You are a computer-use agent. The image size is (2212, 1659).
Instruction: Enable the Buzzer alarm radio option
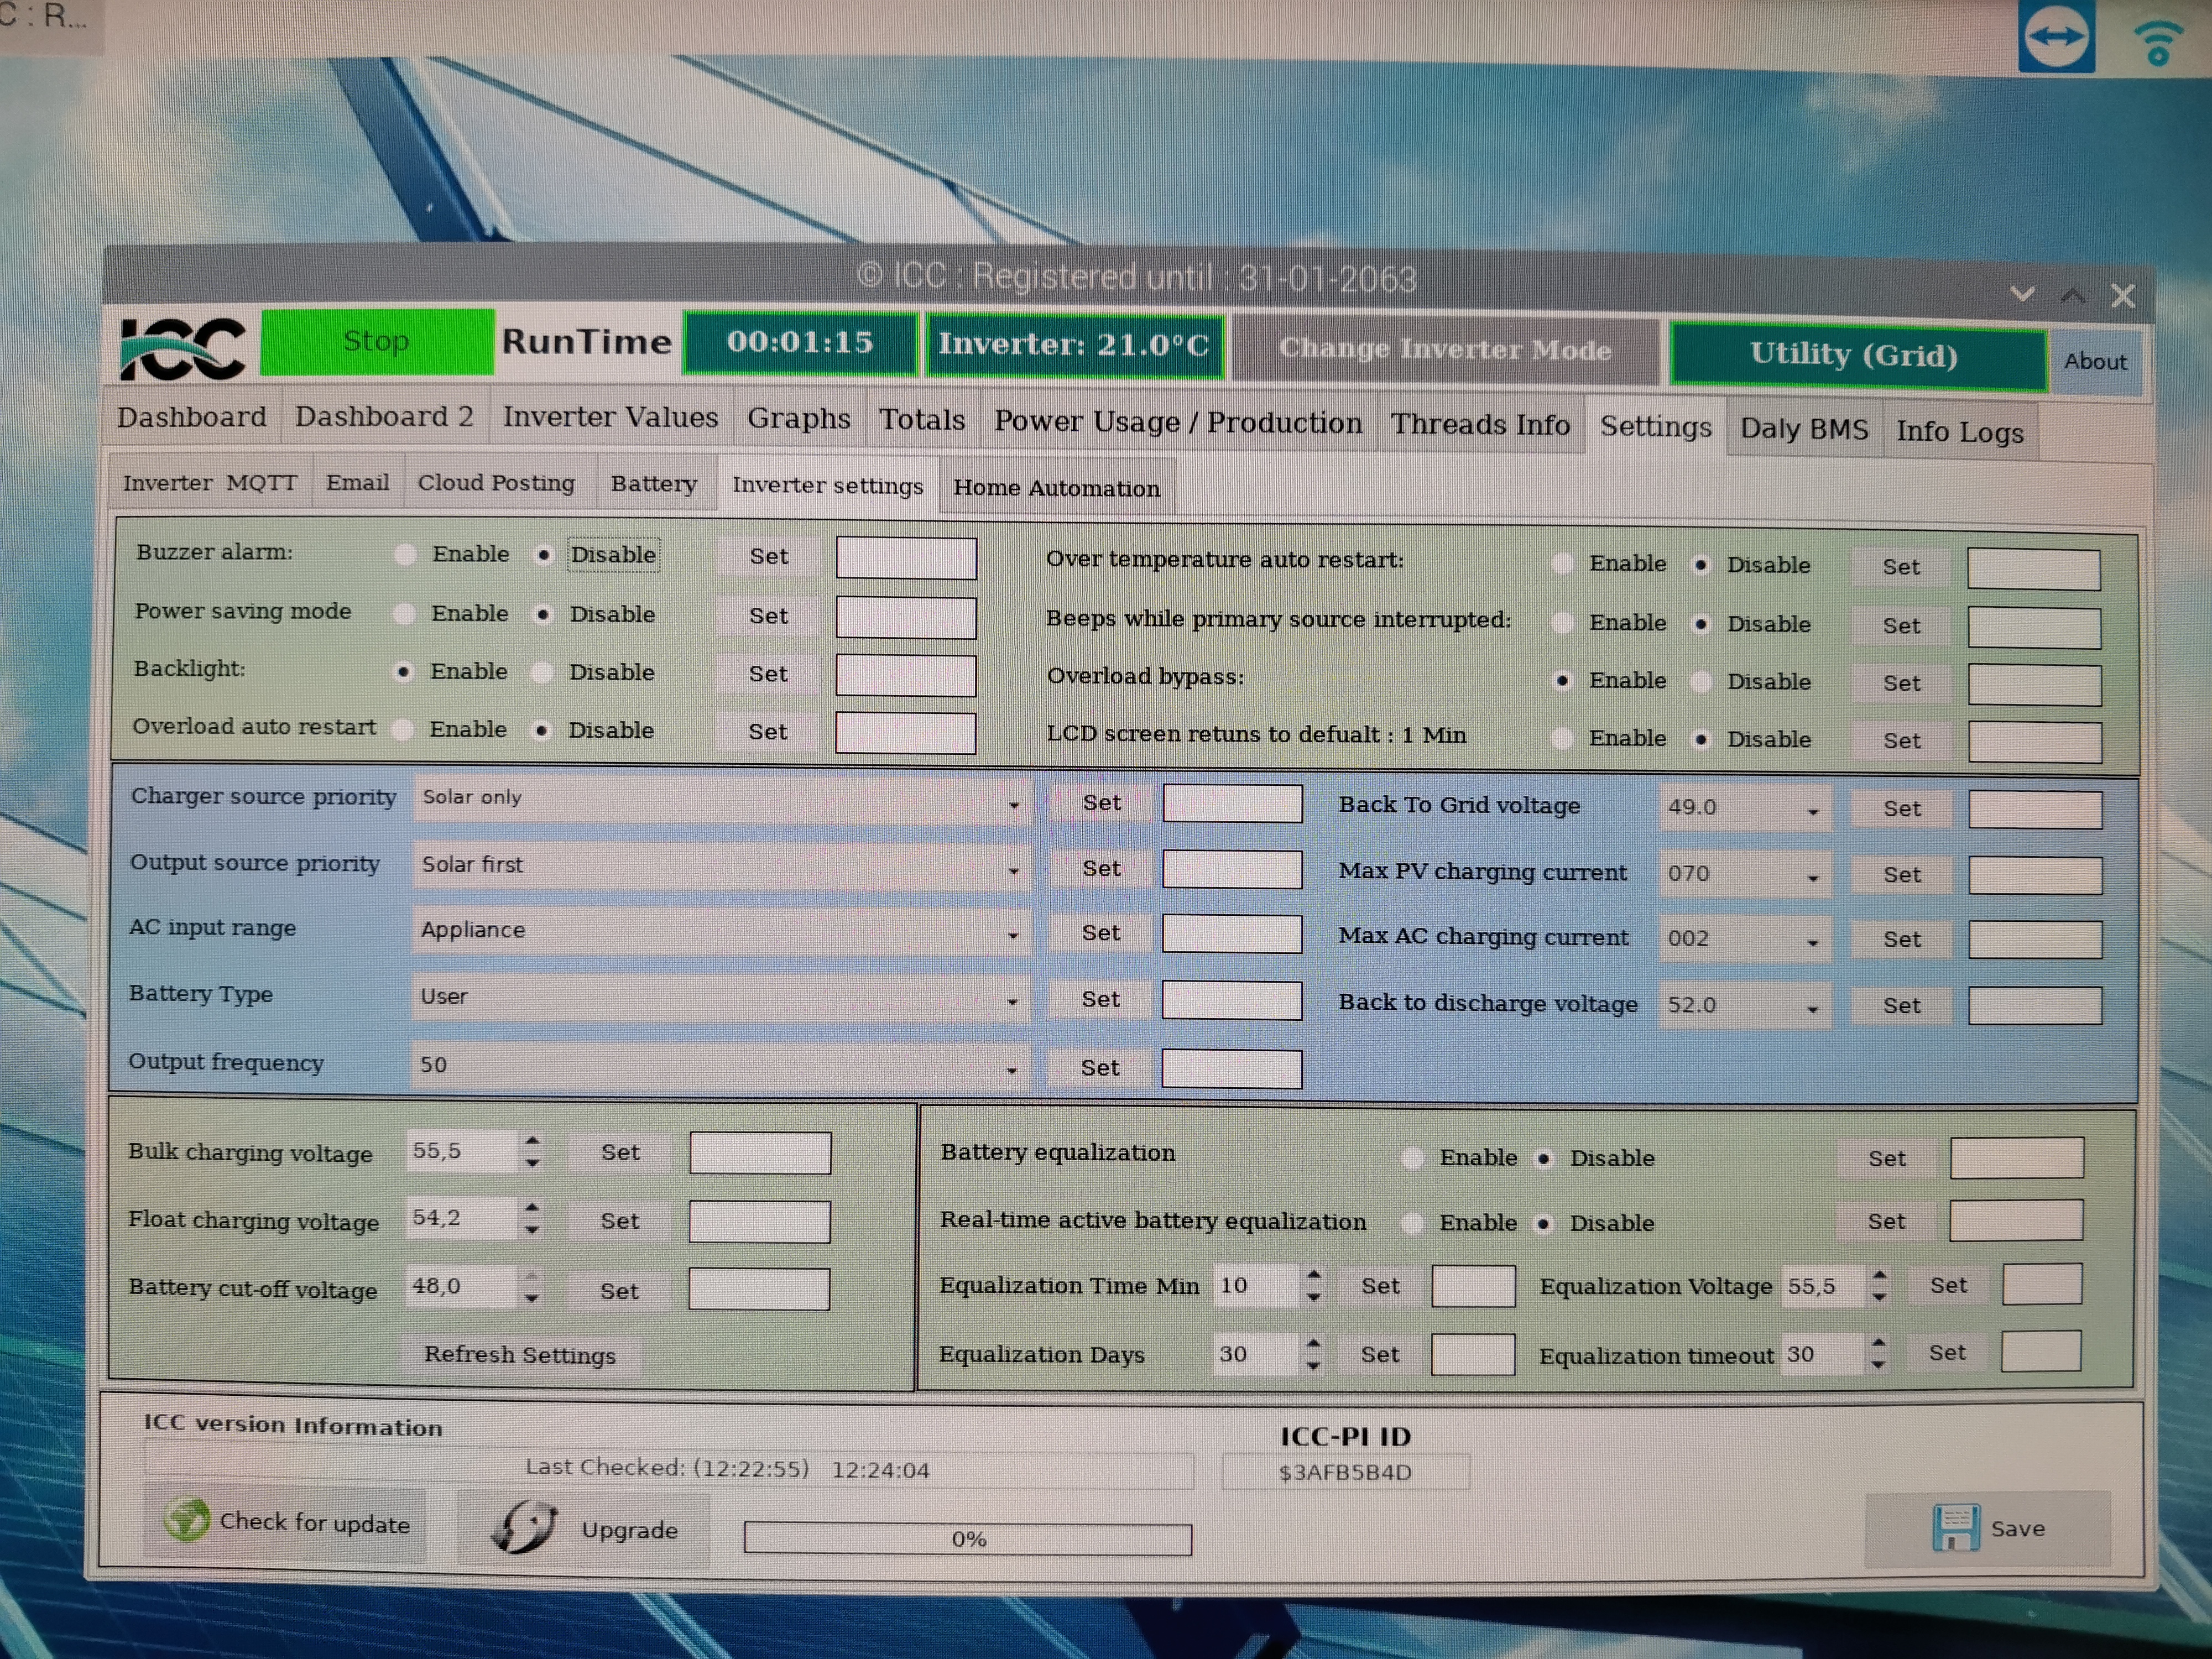pyautogui.click(x=405, y=554)
